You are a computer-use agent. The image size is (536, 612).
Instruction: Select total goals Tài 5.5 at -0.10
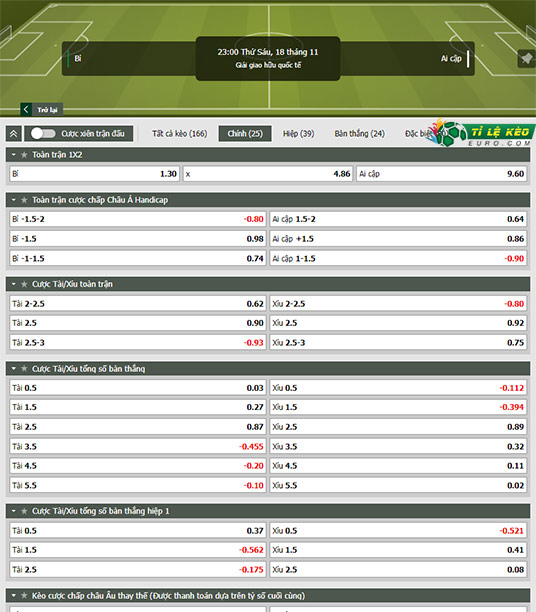137,486
